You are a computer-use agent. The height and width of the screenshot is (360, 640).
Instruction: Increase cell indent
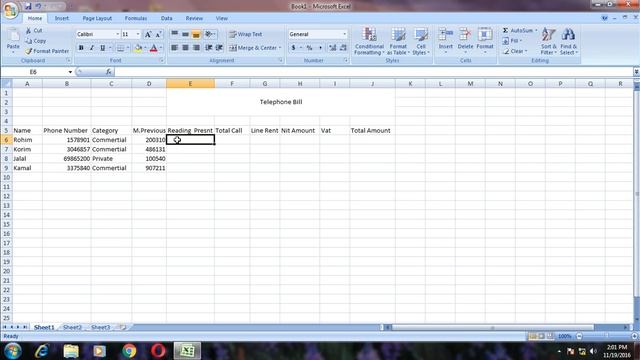point(219,48)
